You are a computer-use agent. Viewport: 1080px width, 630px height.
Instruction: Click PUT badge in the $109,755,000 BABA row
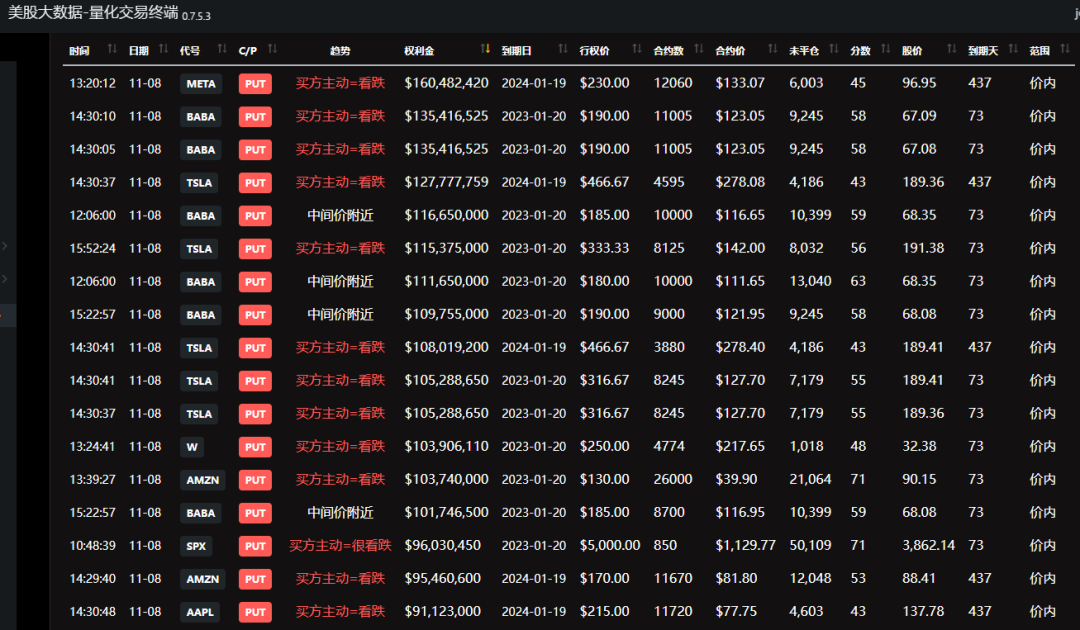[256, 315]
